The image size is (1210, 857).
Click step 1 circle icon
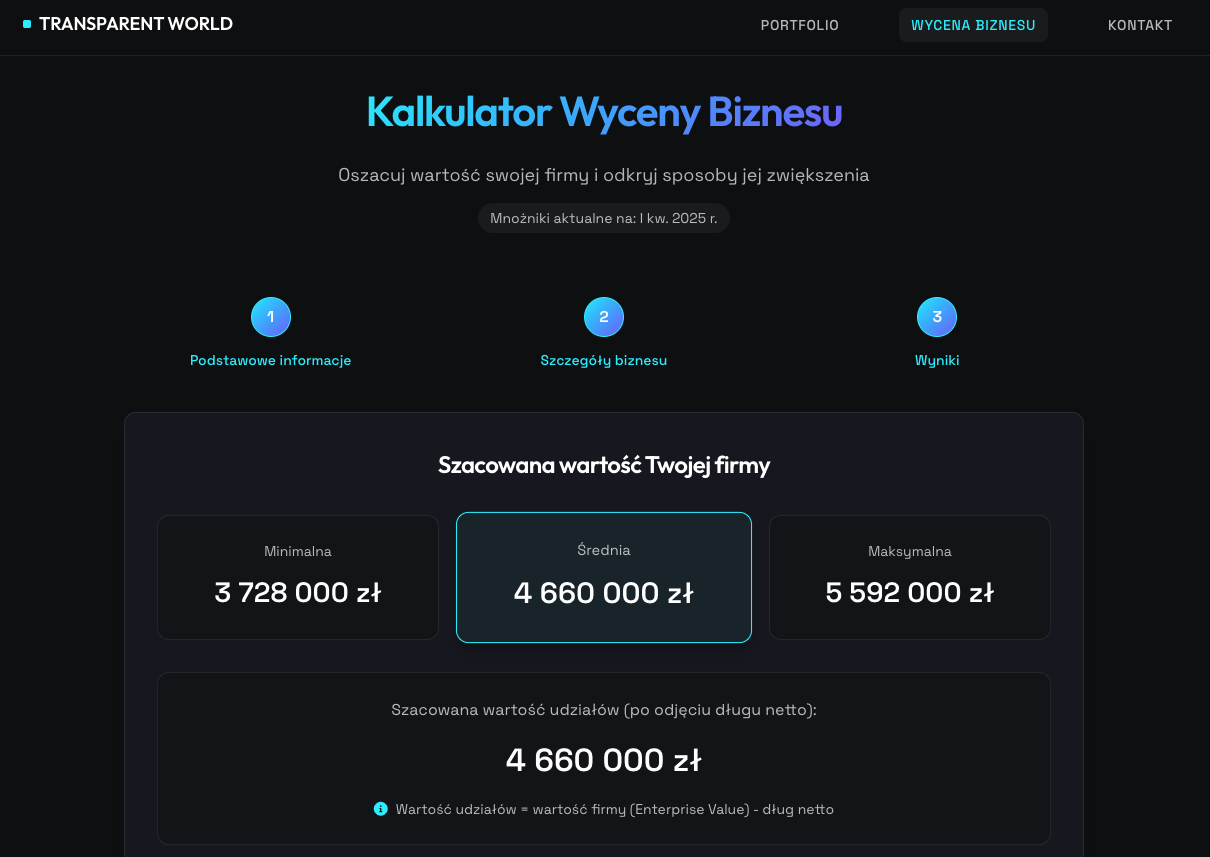tap(271, 317)
